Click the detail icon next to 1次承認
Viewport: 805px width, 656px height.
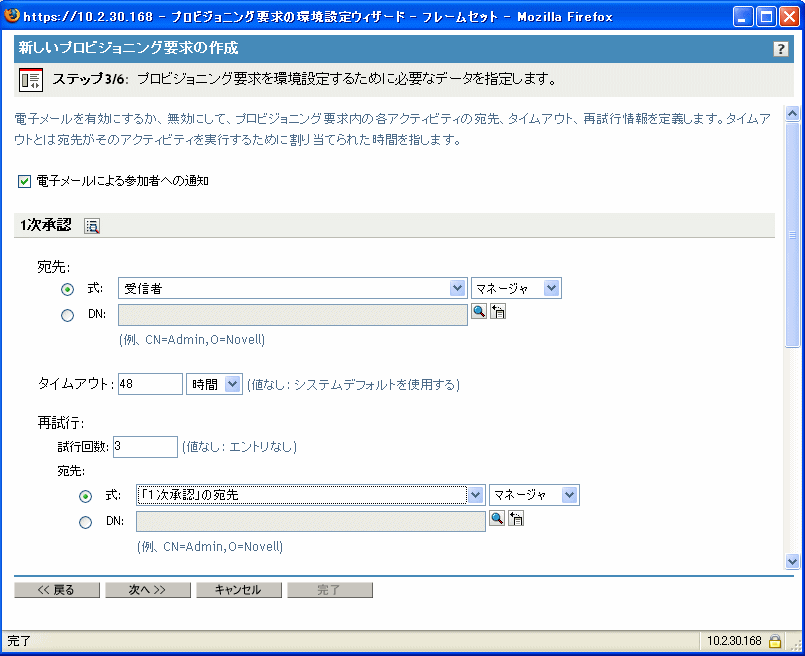(93, 226)
